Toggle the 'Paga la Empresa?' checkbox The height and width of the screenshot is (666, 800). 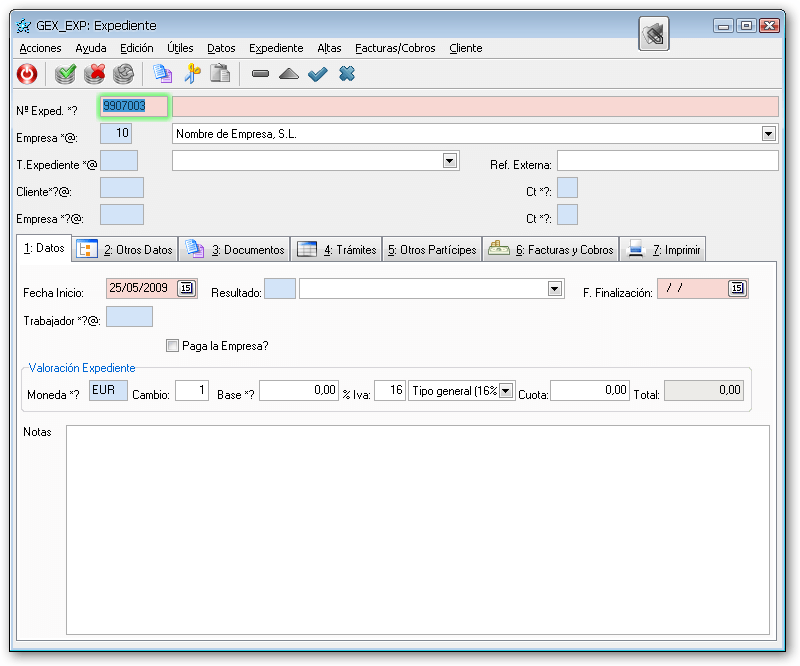point(172,346)
